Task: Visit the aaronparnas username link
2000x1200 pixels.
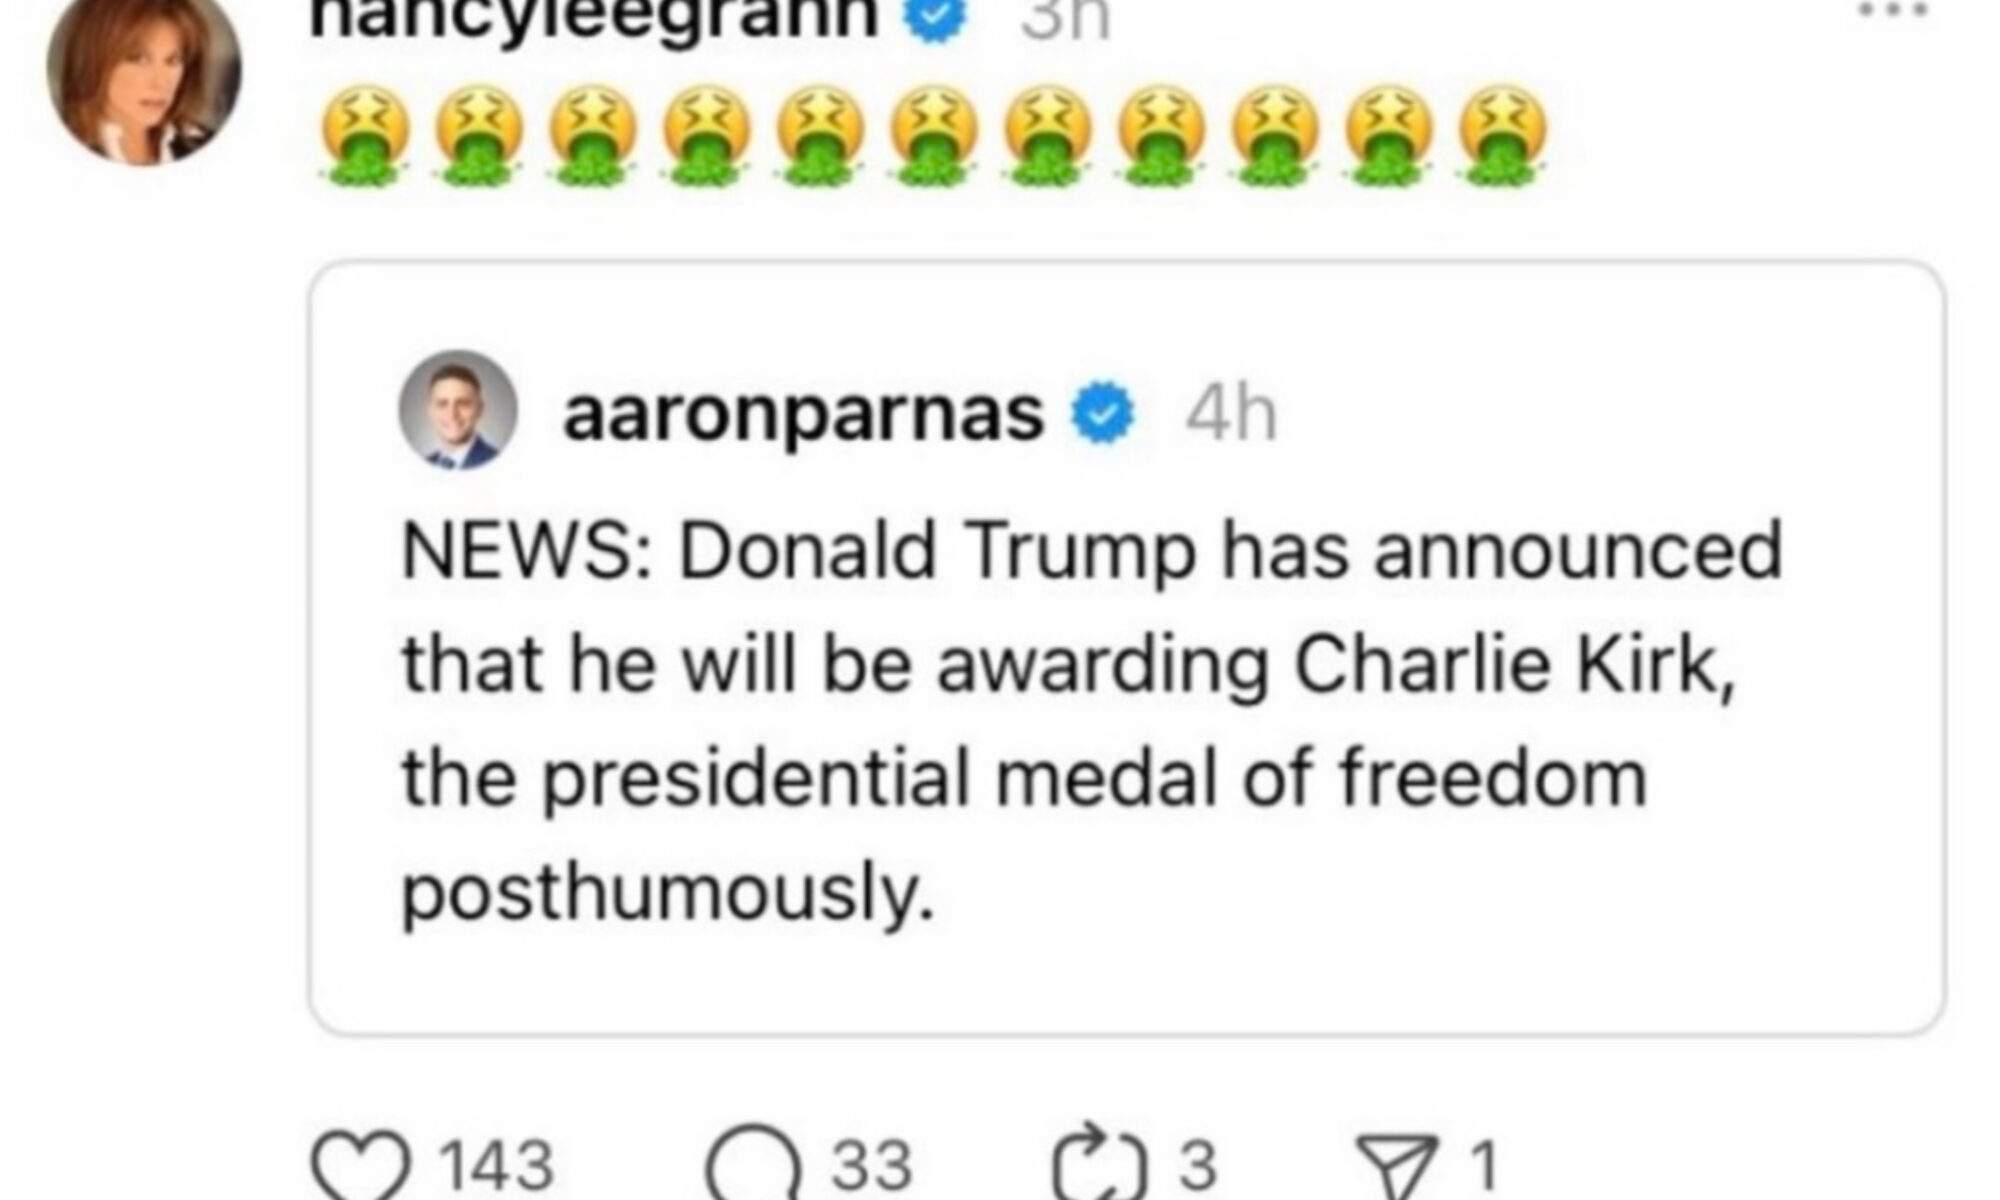Action: click(x=804, y=414)
